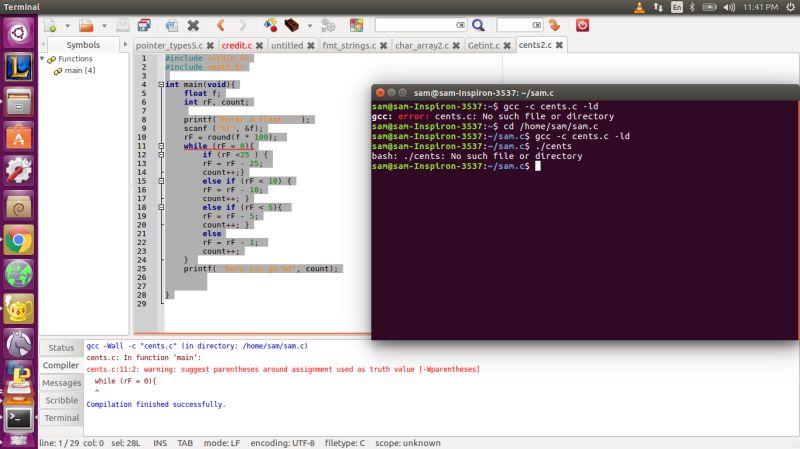The height and width of the screenshot is (449, 800).
Task: Fold the while loop at line 11
Action: click(161, 146)
